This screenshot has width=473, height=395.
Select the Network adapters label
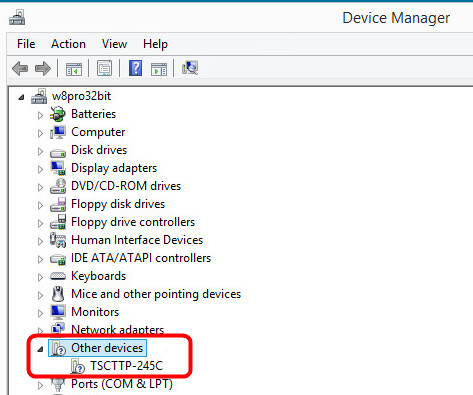point(118,329)
